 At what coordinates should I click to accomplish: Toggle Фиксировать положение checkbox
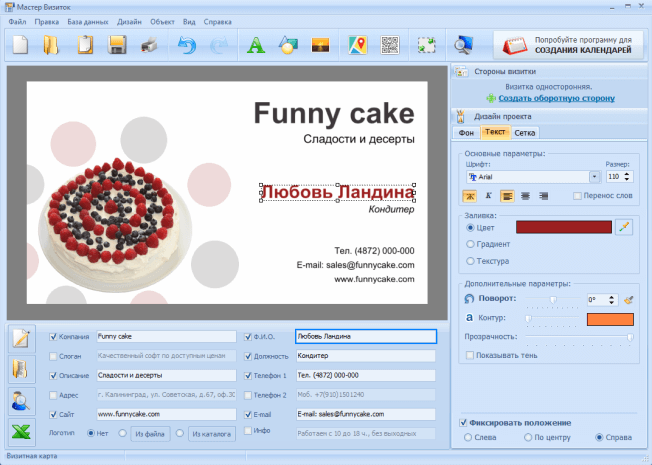tap(463, 423)
